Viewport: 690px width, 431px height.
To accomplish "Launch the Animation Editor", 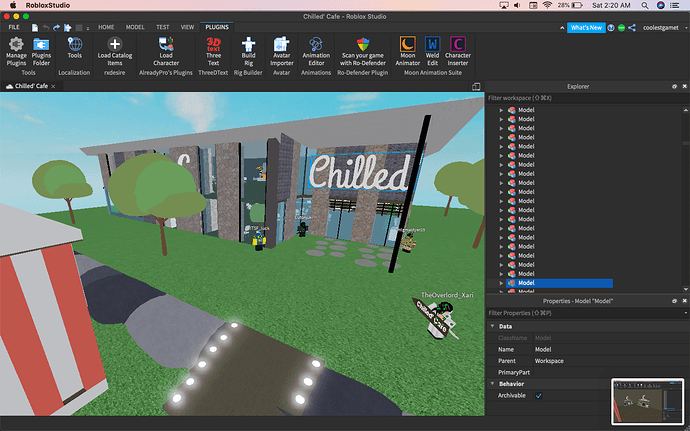I will tap(316, 52).
